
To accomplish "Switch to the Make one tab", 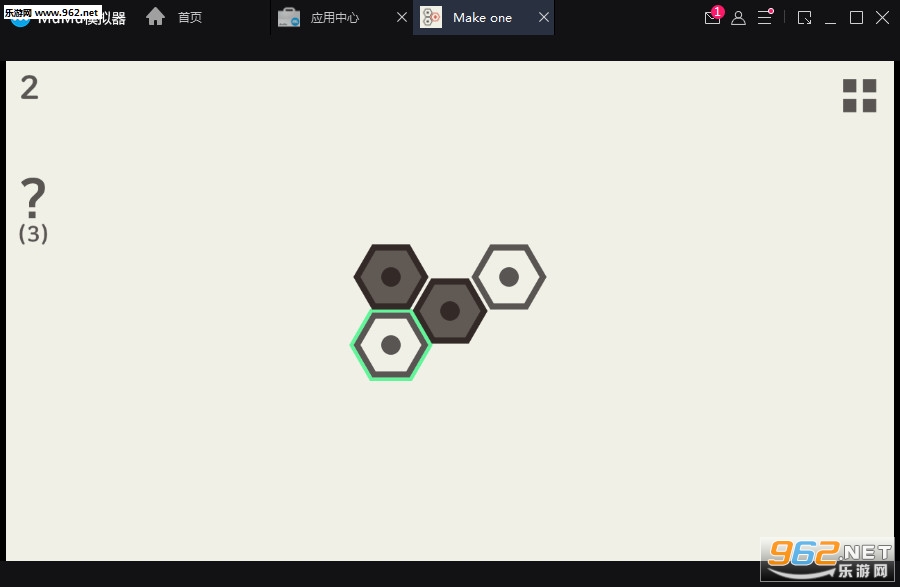I will tap(483, 18).
